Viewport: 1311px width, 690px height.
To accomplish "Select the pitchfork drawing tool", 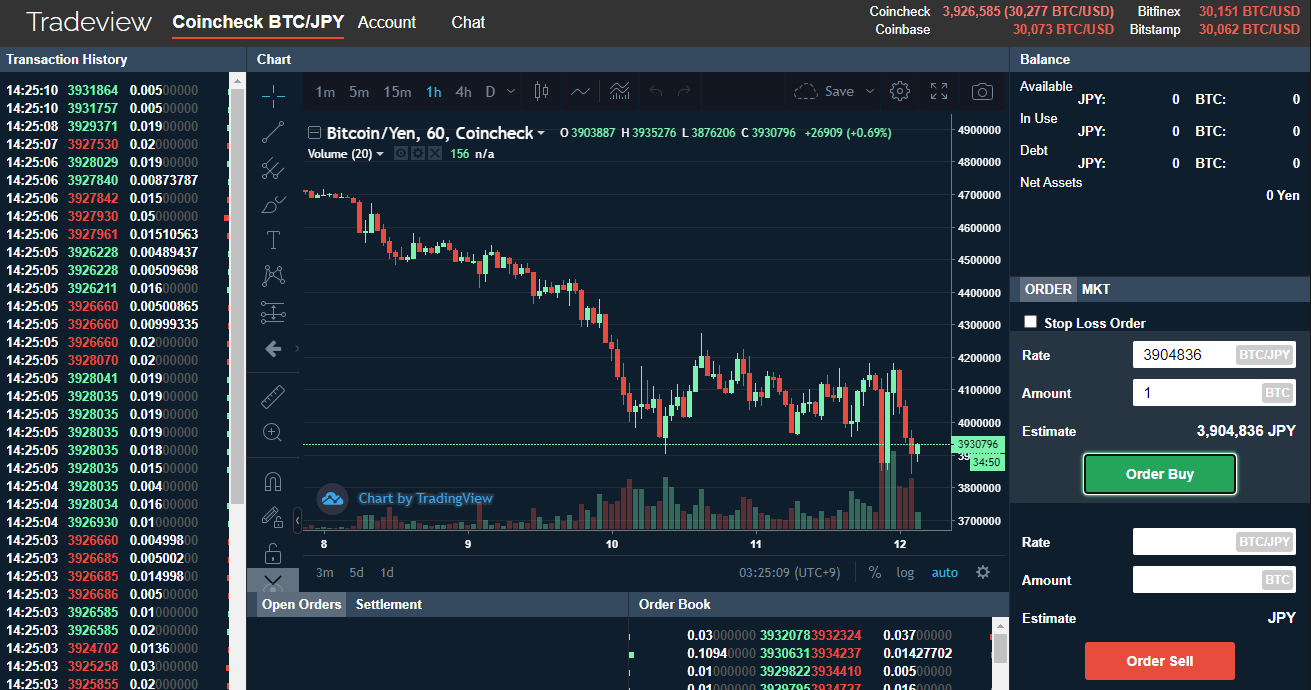I will tap(272, 168).
